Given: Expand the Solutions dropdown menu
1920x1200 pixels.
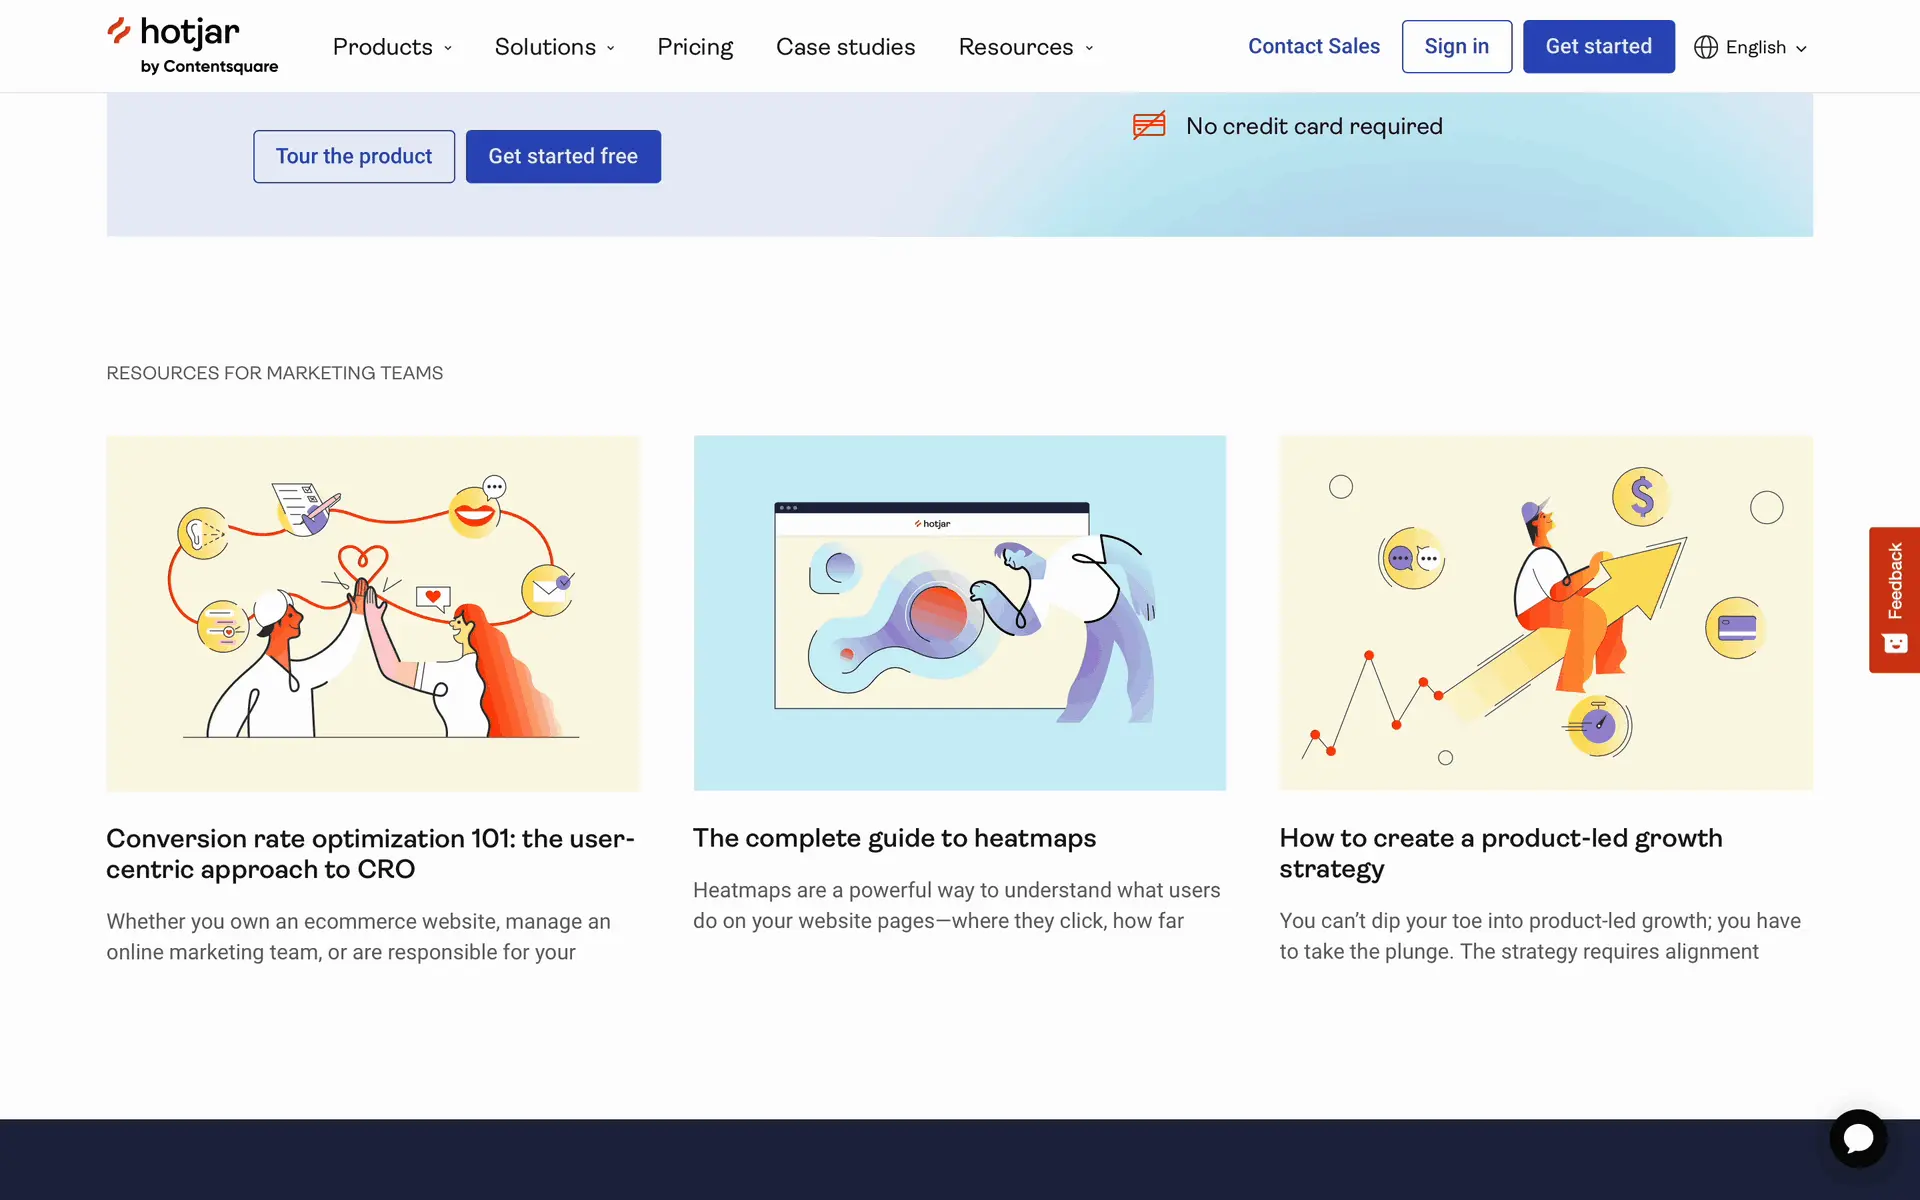Looking at the screenshot, I should tap(554, 47).
